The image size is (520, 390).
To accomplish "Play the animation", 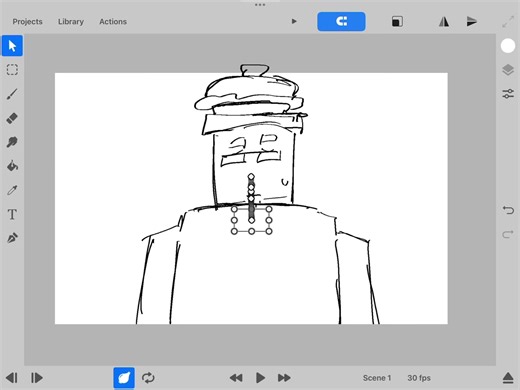I will tap(260, 378).
